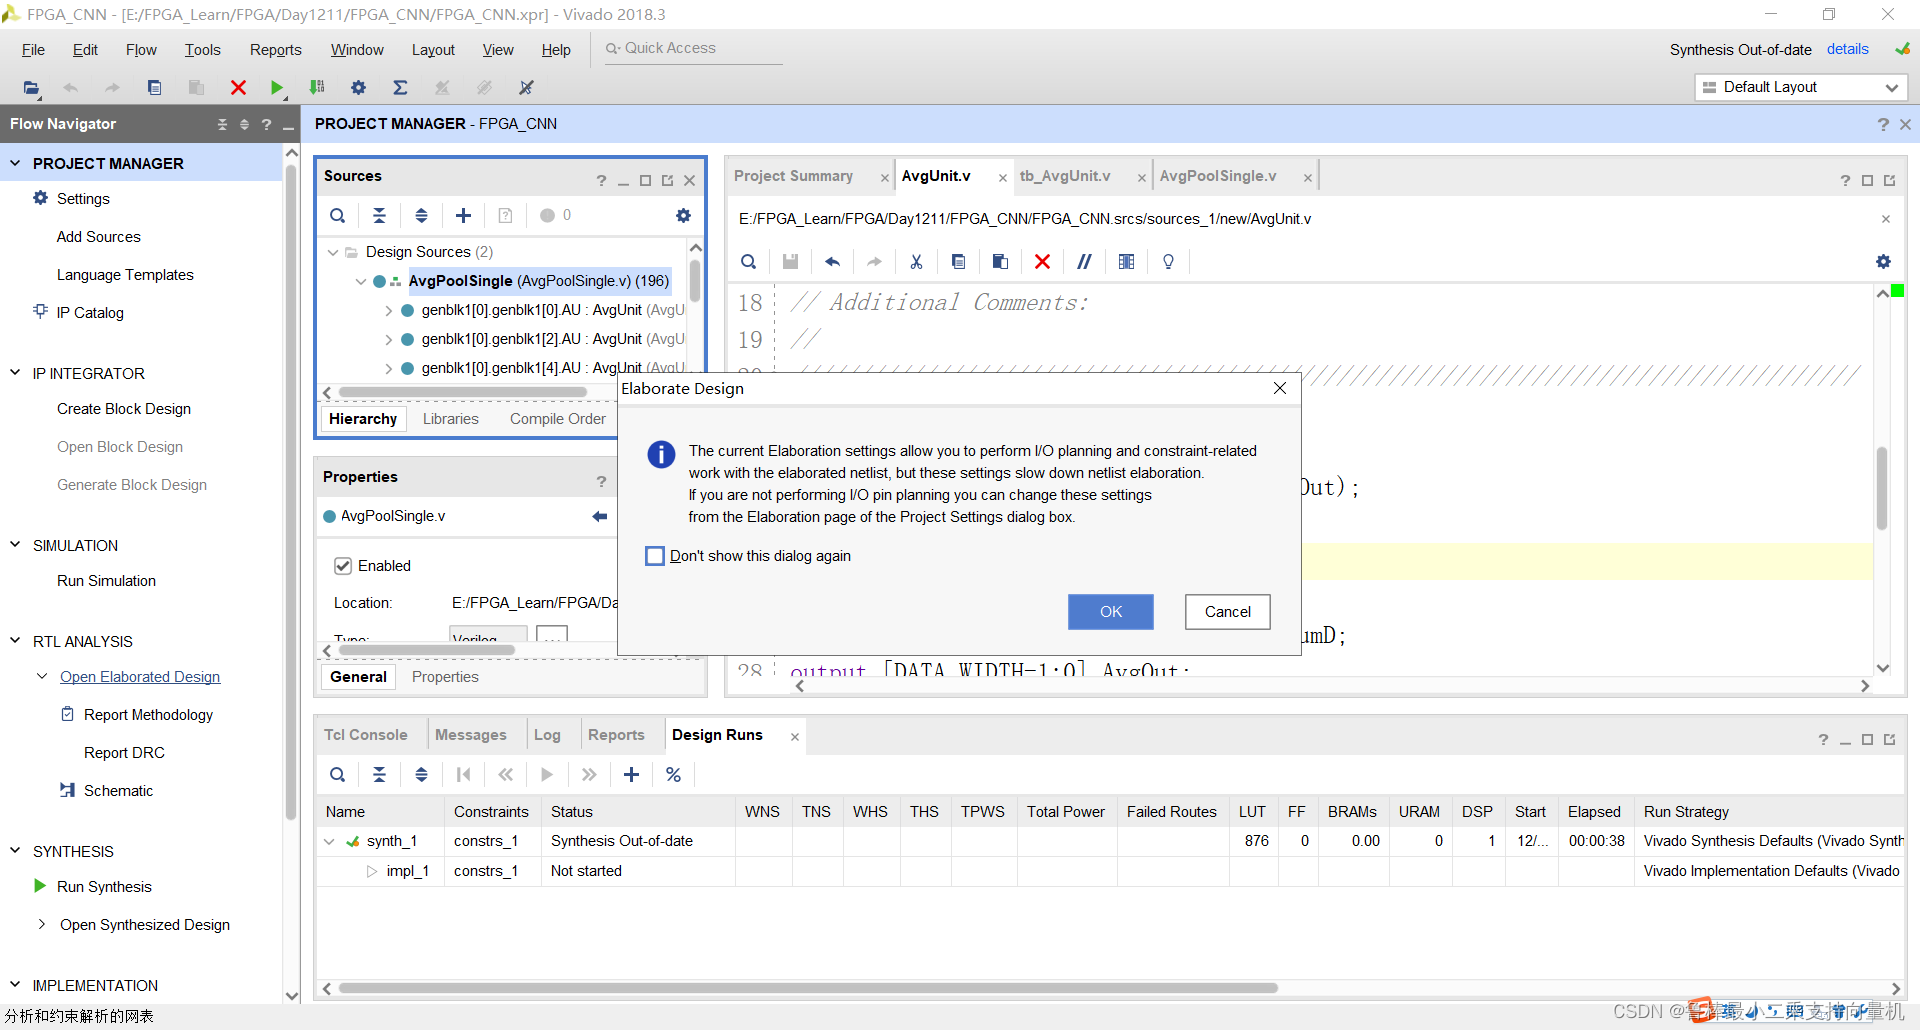Click the copy icon in main toolbar
The width and height of the screenshot is (1920, 1030).
coord(154,88)
